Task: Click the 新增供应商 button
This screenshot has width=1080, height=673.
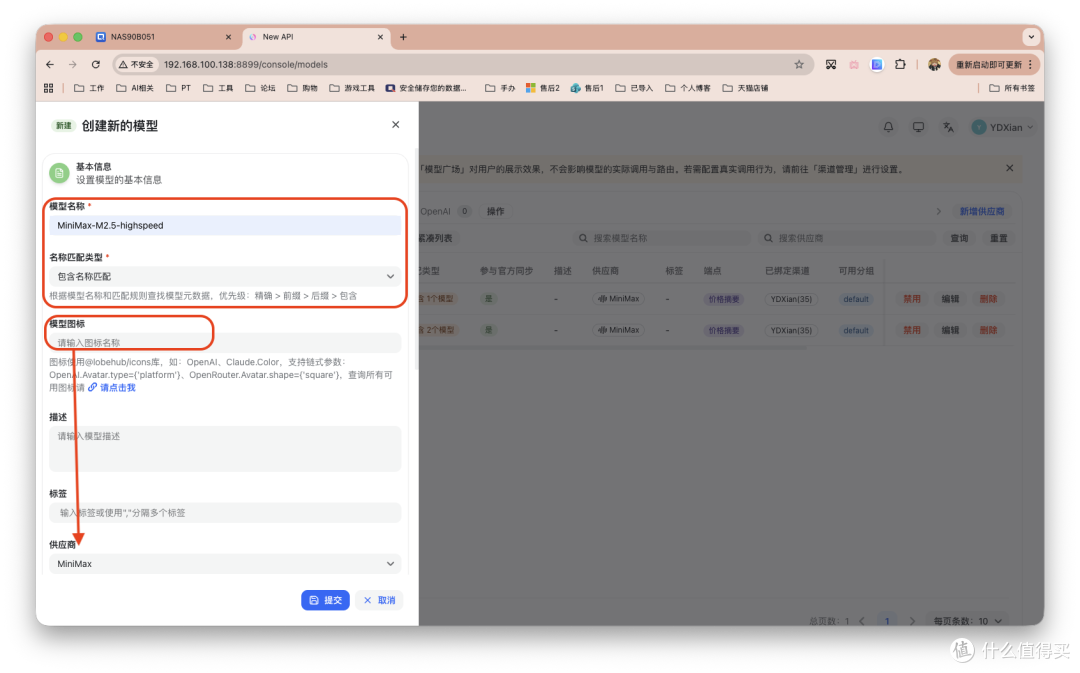Action: pos(982,211)
